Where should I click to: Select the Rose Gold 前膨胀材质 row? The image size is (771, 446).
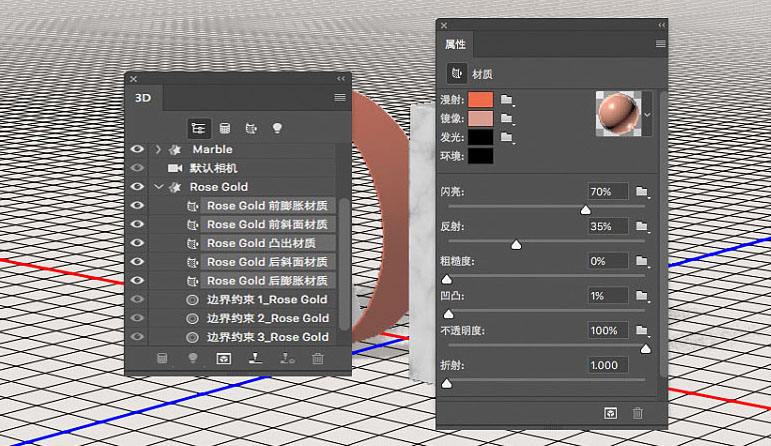pos(267,206)
